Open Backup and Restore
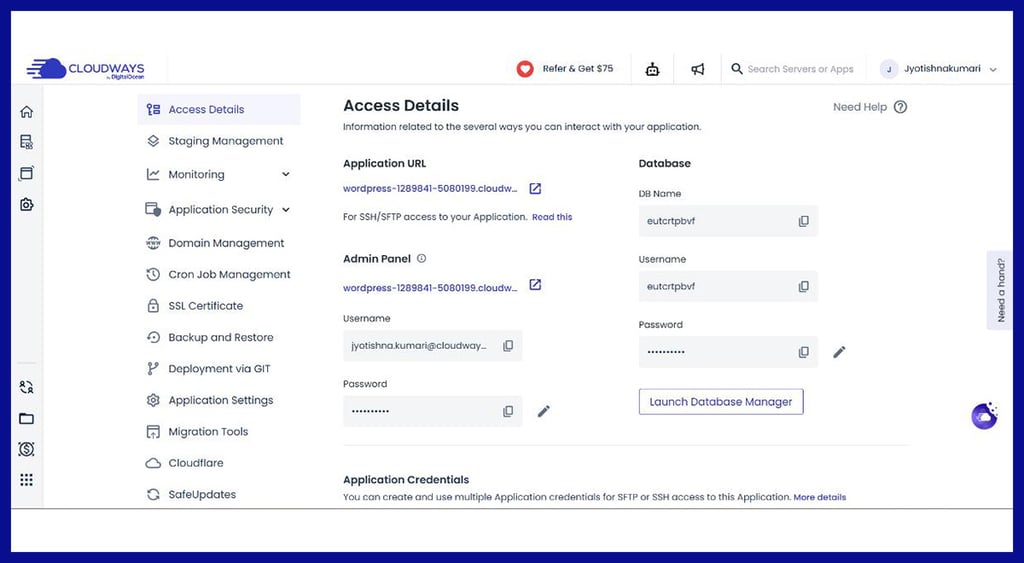 219,337
